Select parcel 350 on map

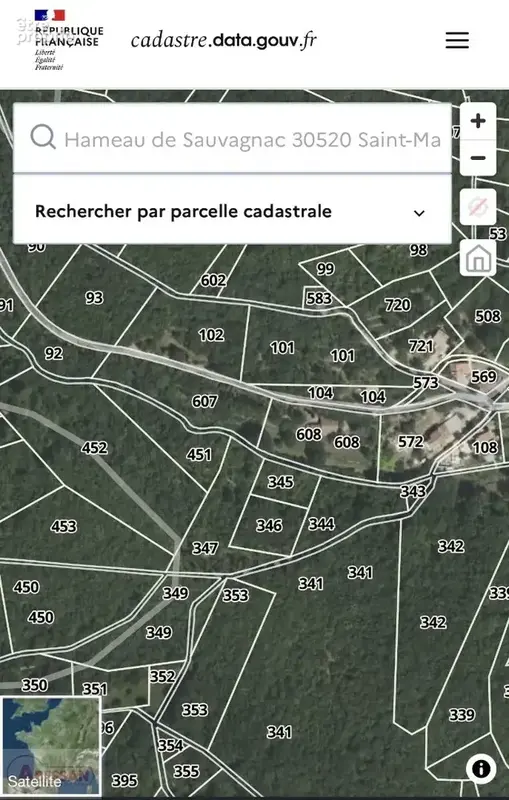tap(34, 685)
